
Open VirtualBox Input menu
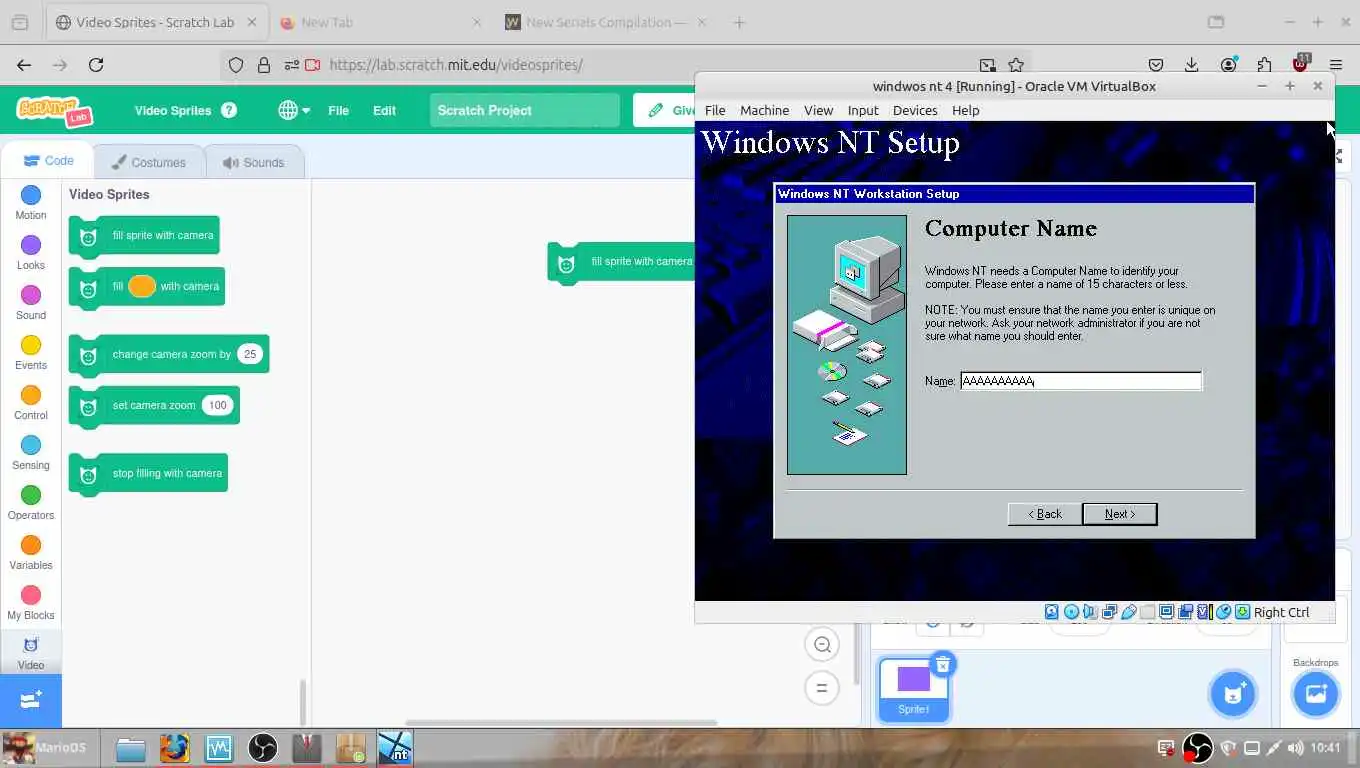coord(863,110)
